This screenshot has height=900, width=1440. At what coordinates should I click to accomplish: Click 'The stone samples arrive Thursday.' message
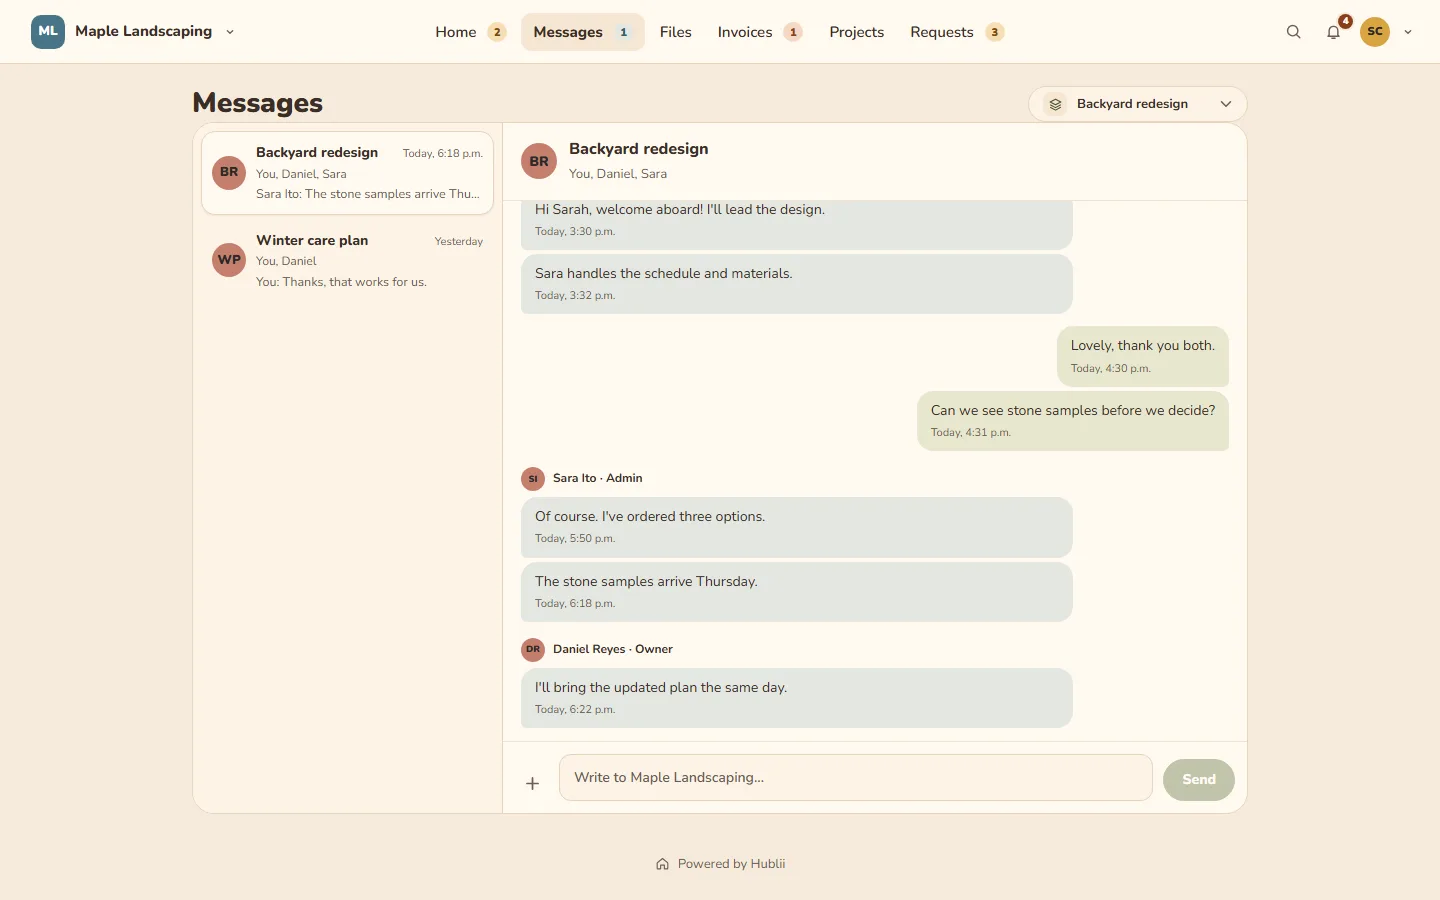click(797, 592)
